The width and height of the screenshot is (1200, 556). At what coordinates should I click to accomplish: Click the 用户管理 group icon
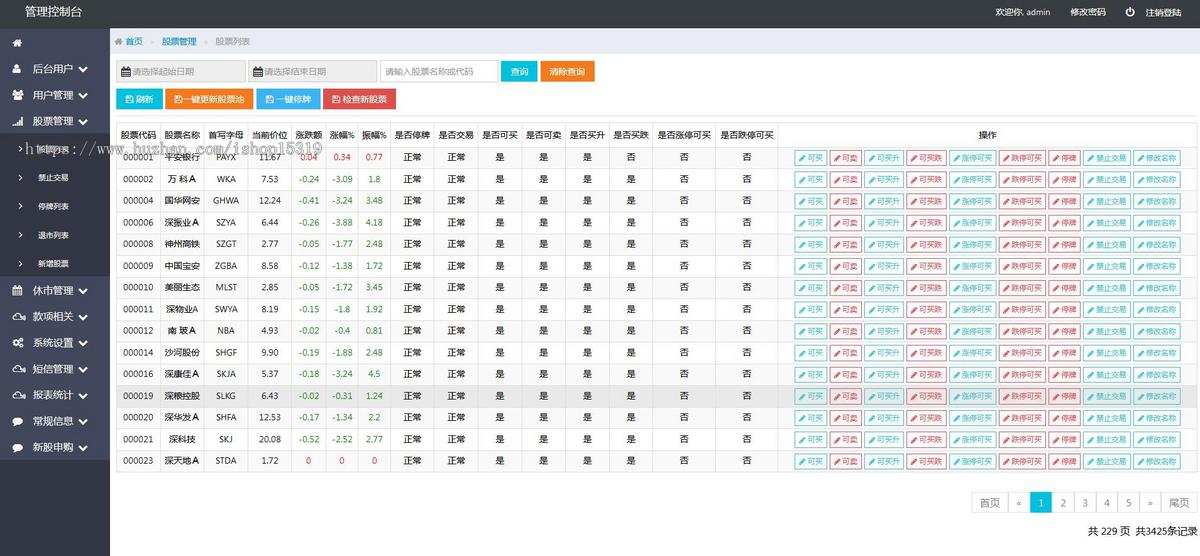[x=18, y=95]
